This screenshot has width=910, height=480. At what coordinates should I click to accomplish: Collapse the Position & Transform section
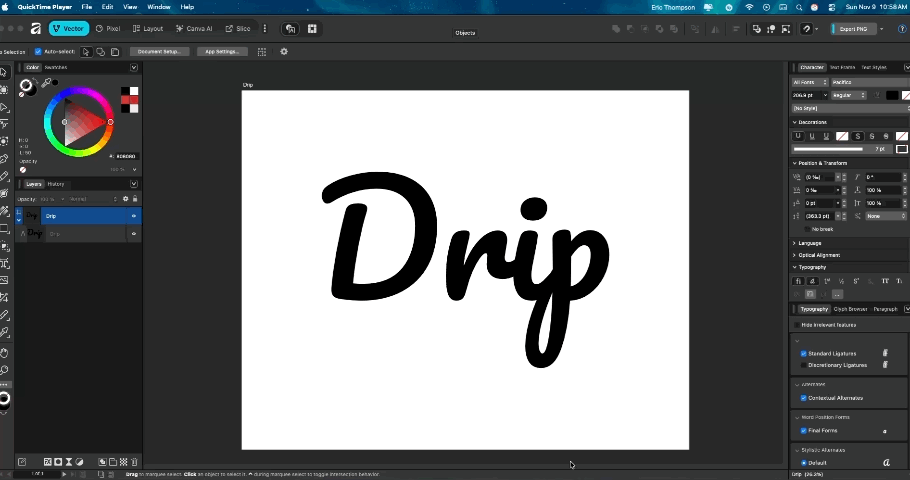pyautogui.click(x=795, y=163)
